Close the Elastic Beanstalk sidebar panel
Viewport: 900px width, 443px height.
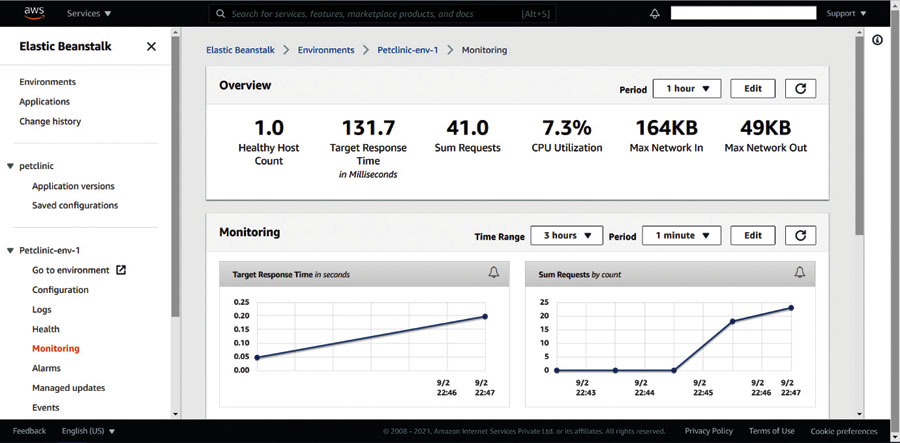[x=151, y=47]
